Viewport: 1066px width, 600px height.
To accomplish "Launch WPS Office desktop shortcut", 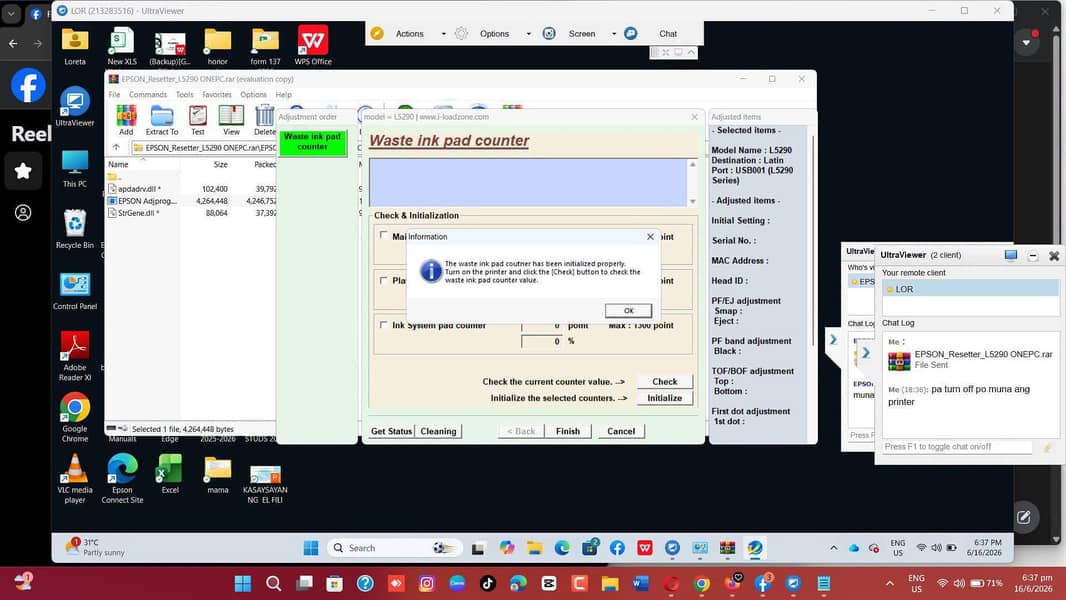I will click(313, 46).
